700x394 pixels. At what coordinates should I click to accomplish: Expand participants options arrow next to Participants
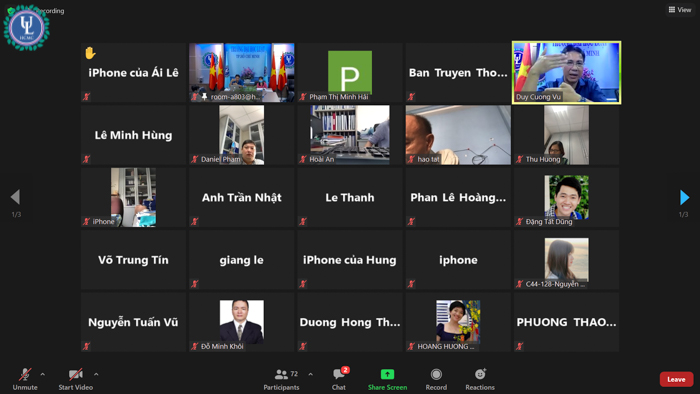310,374
